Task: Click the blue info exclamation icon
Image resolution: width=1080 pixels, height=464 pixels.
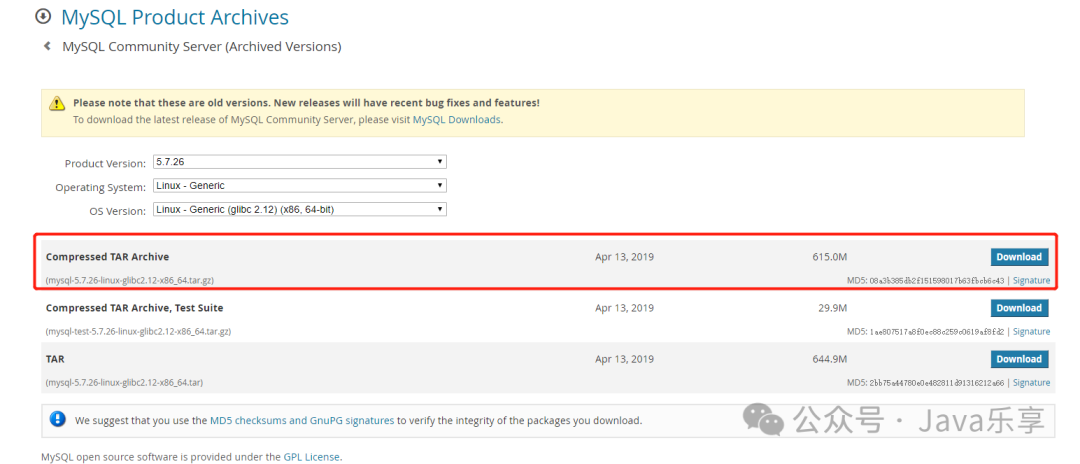Action: 58,419
